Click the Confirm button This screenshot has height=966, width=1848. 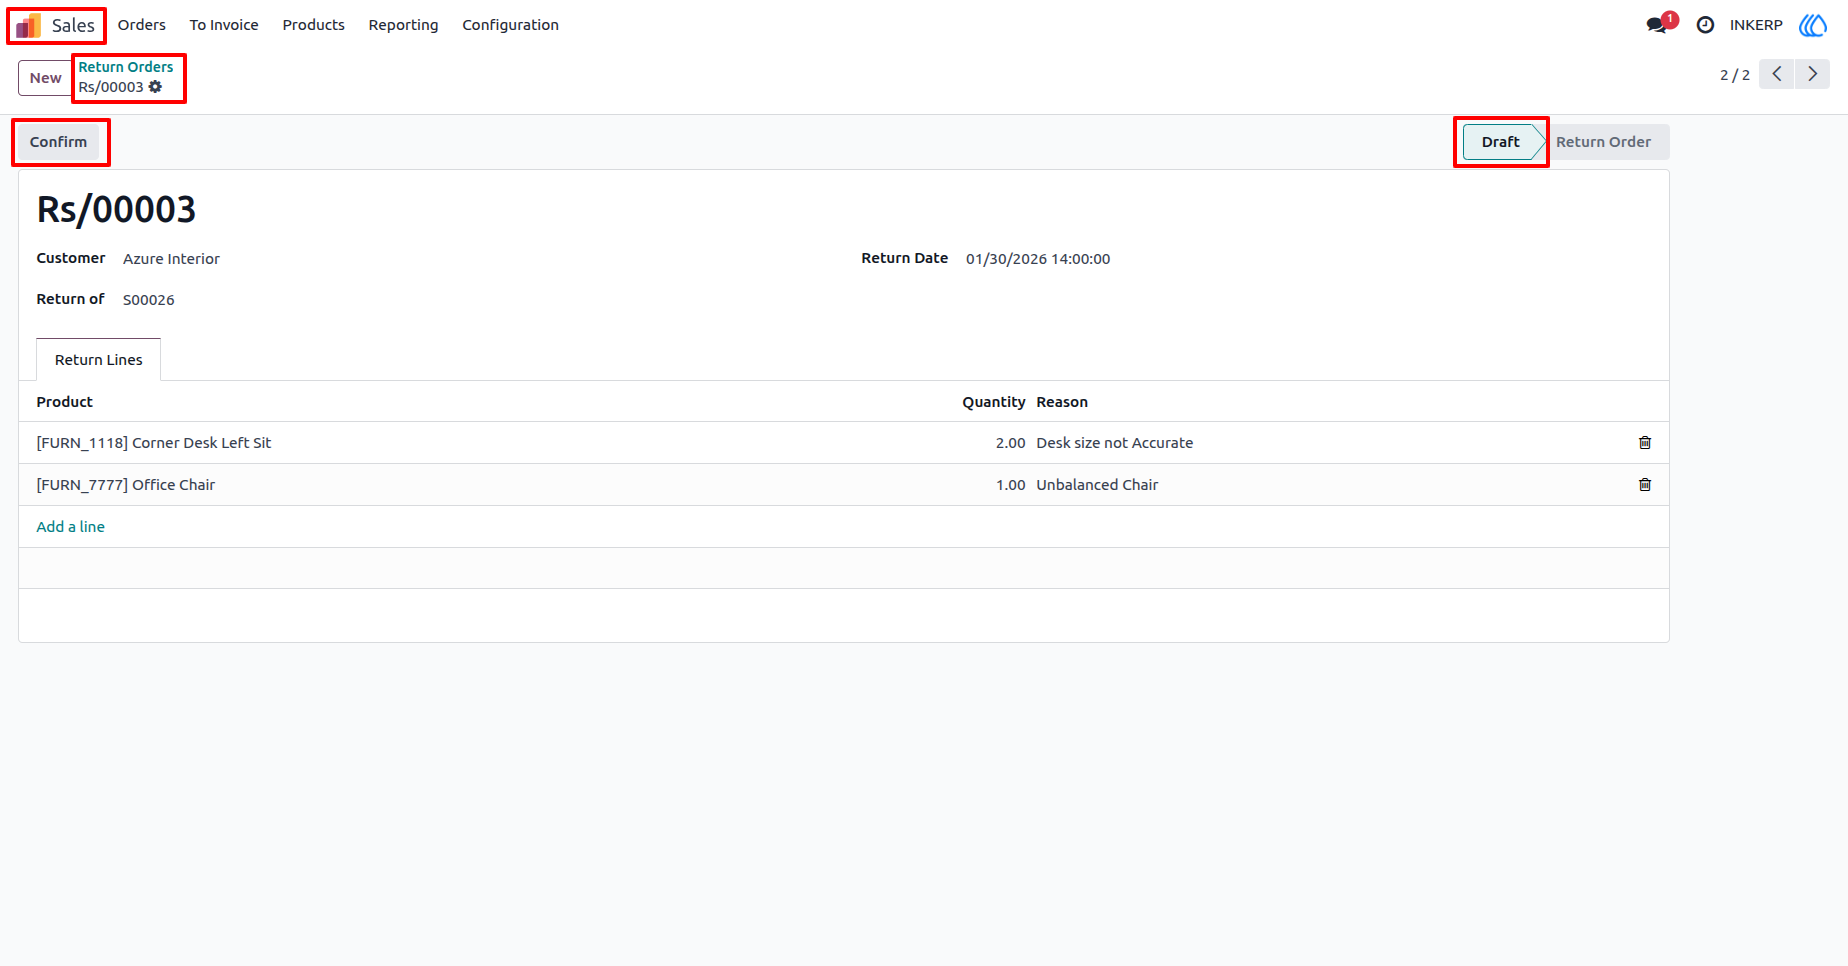pyautogui.click(x=59, y=142)
